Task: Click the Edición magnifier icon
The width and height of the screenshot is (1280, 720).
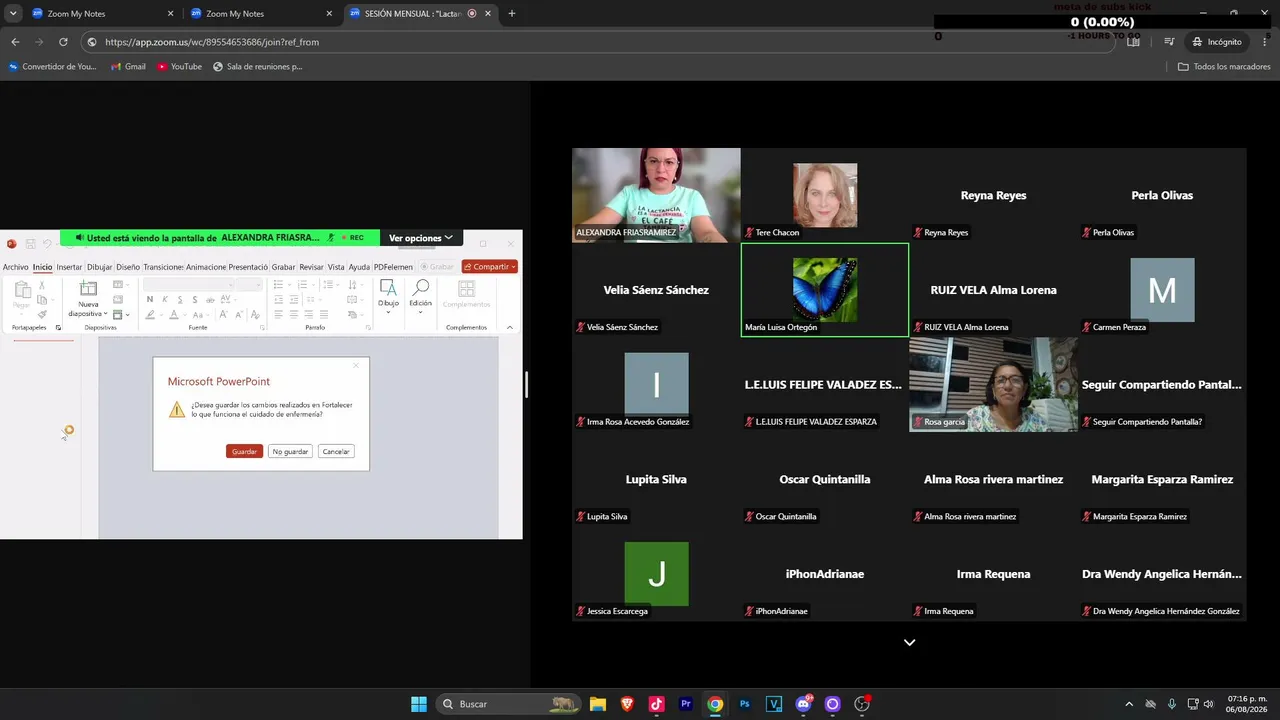Action: point(421,287)
